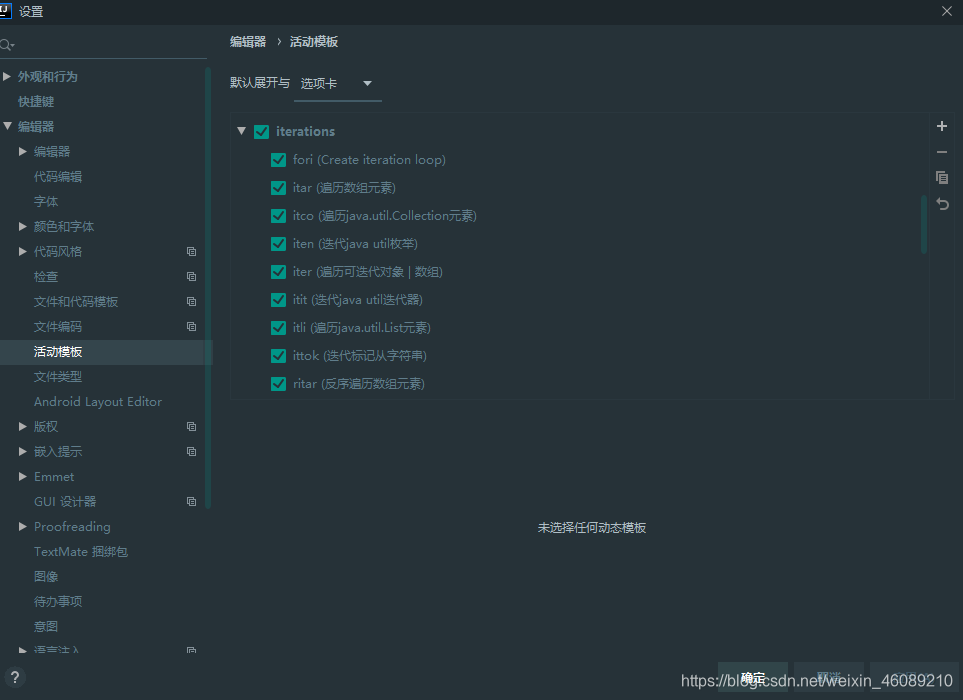963x700 pixels.
Task: Open the 快捷键 settings page
Action: coord(36,102)
